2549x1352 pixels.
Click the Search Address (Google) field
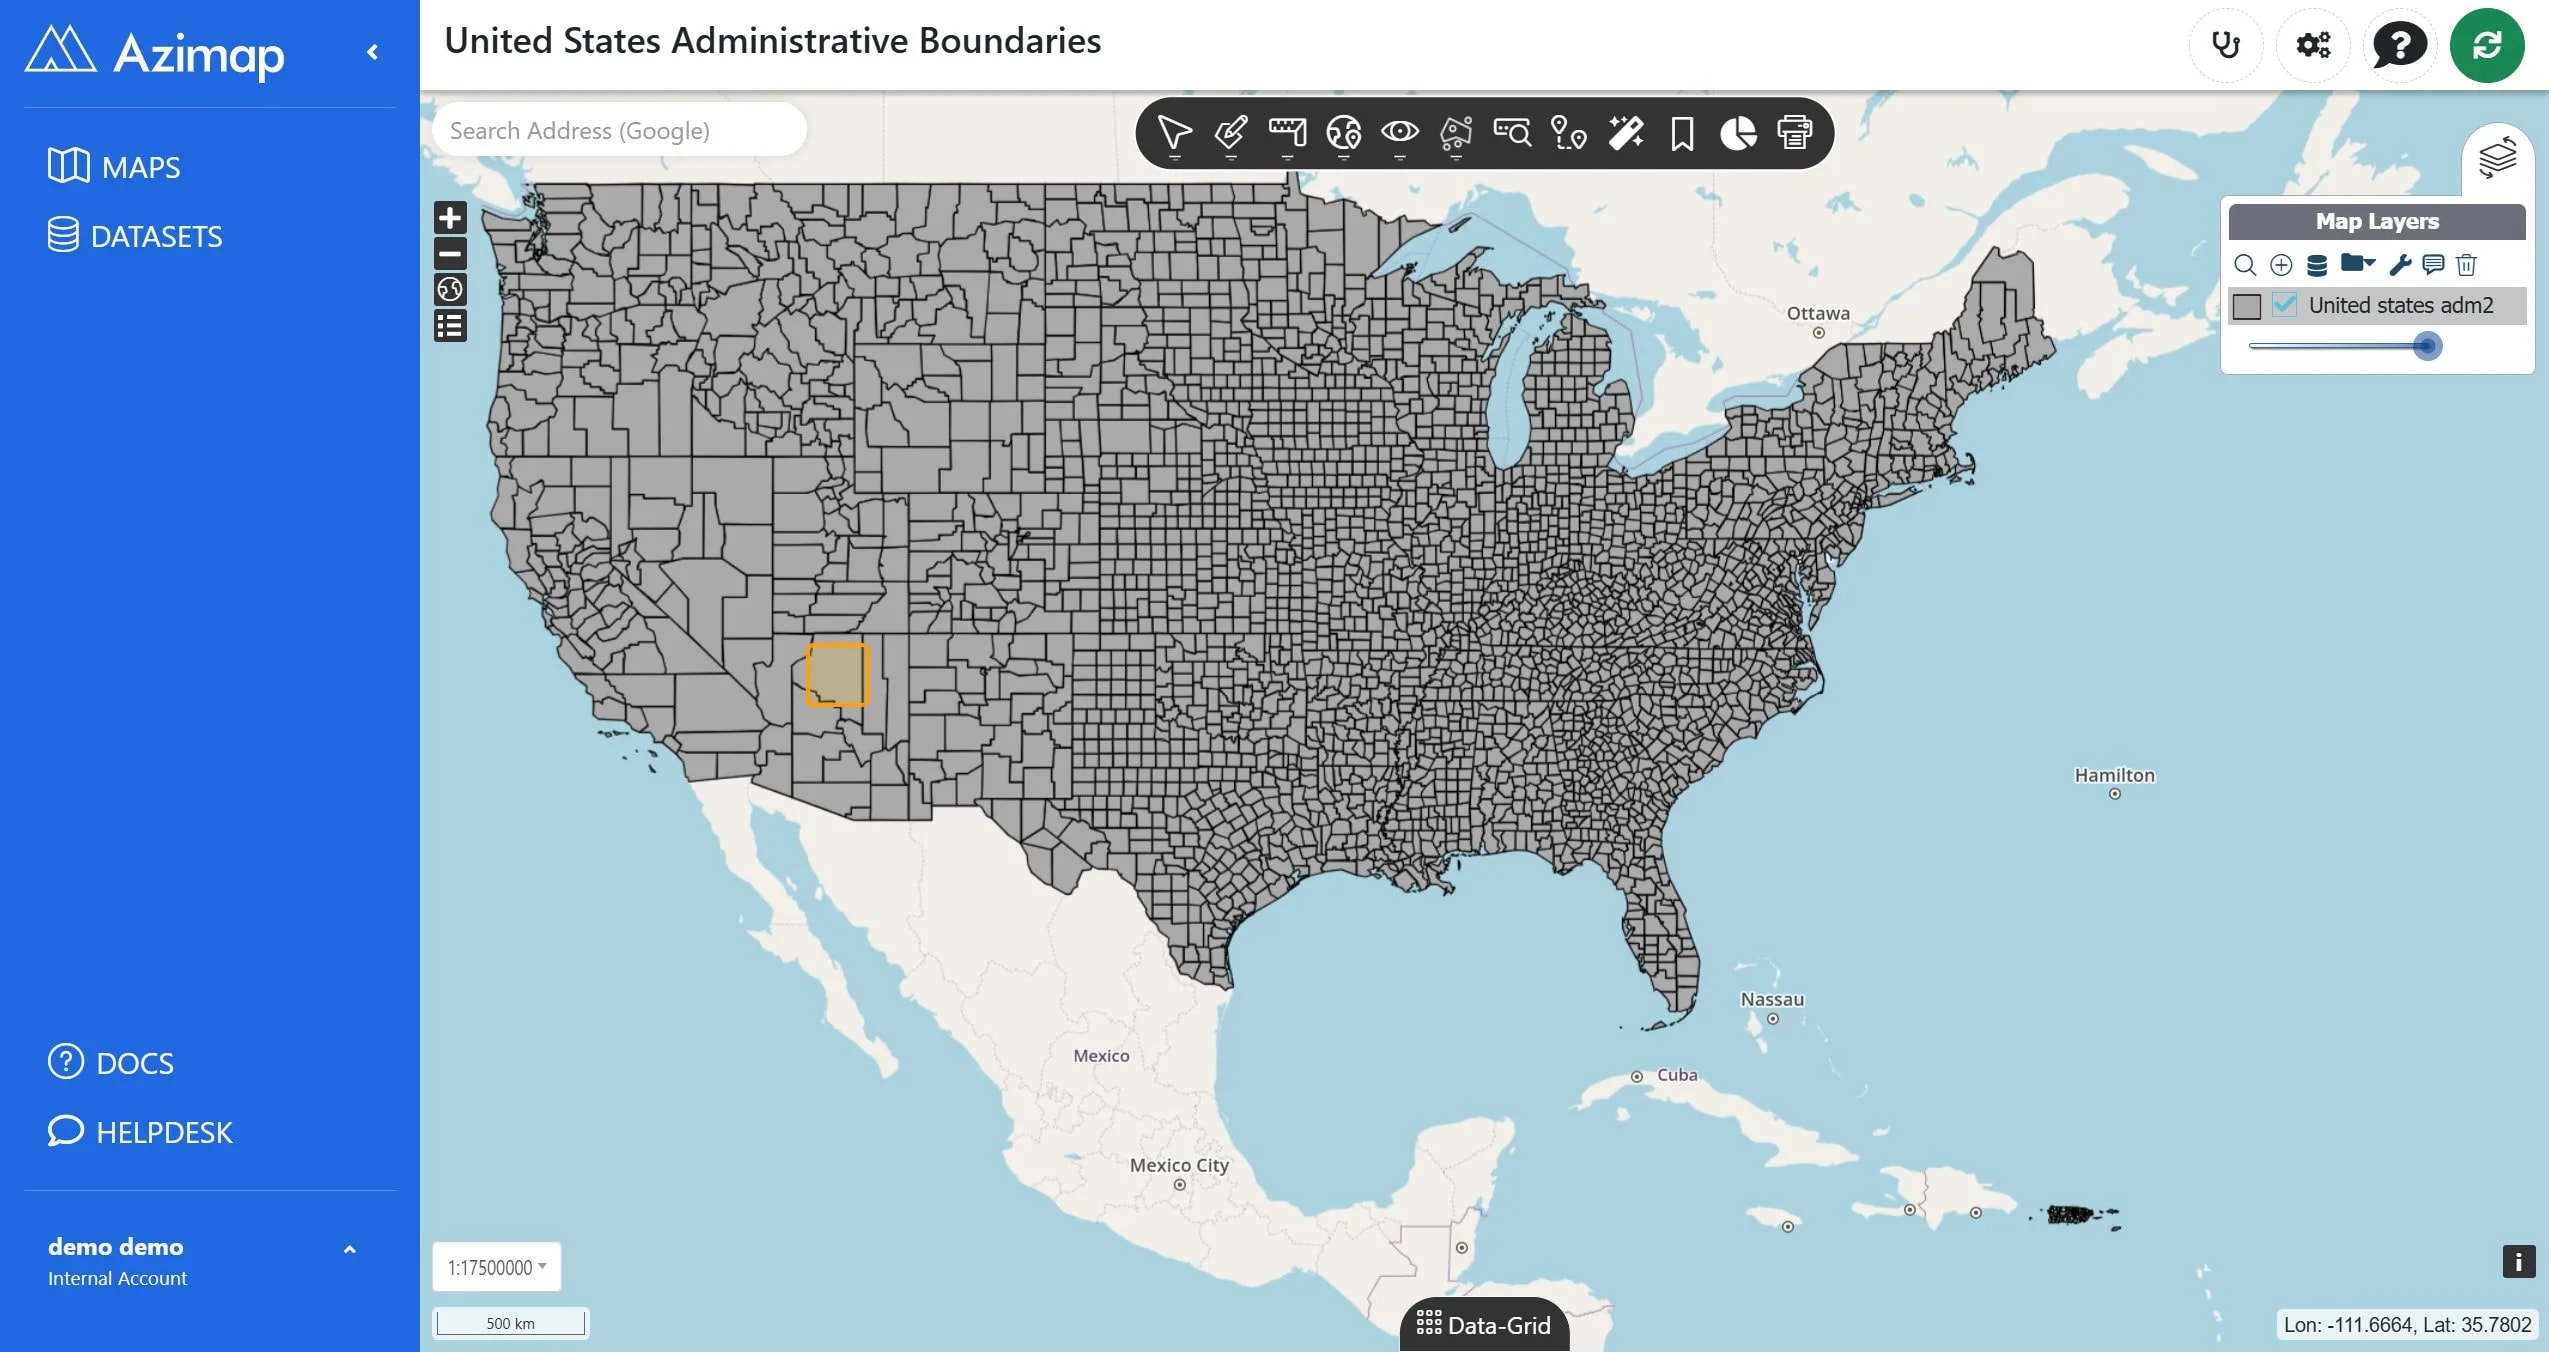click(x=619, y=130)
